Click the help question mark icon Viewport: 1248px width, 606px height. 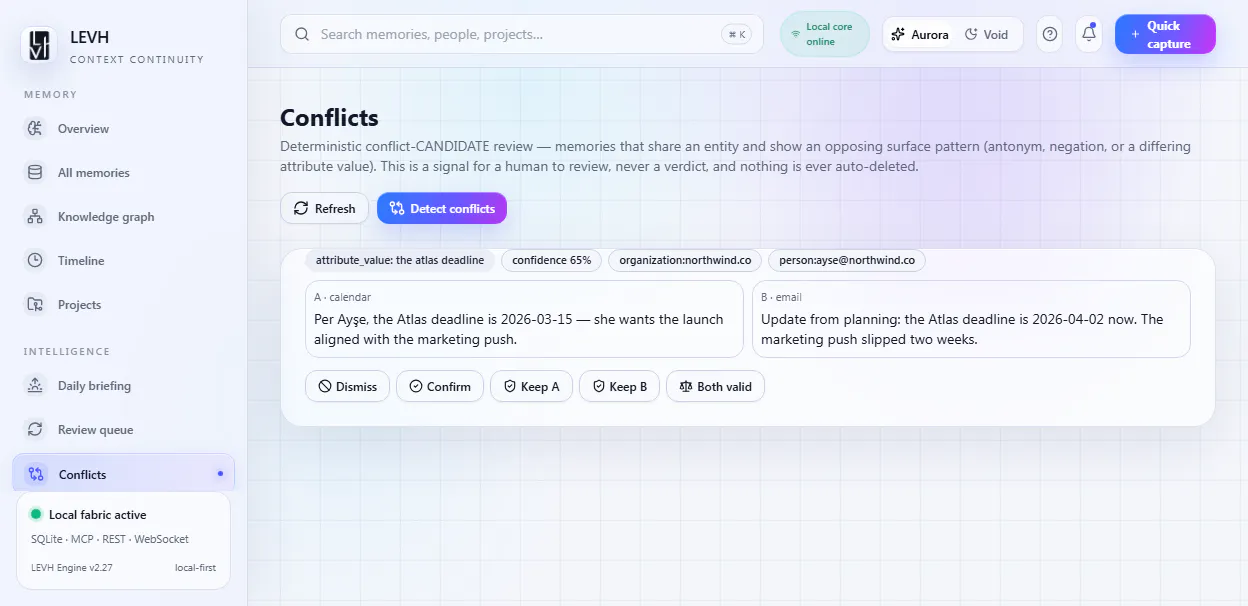1049,34
